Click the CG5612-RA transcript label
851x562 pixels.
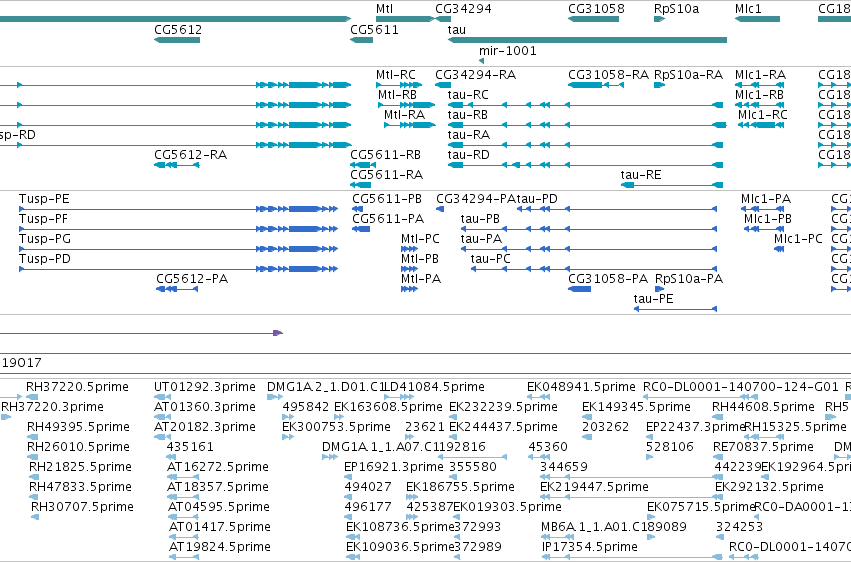click(x=190, y=155)
